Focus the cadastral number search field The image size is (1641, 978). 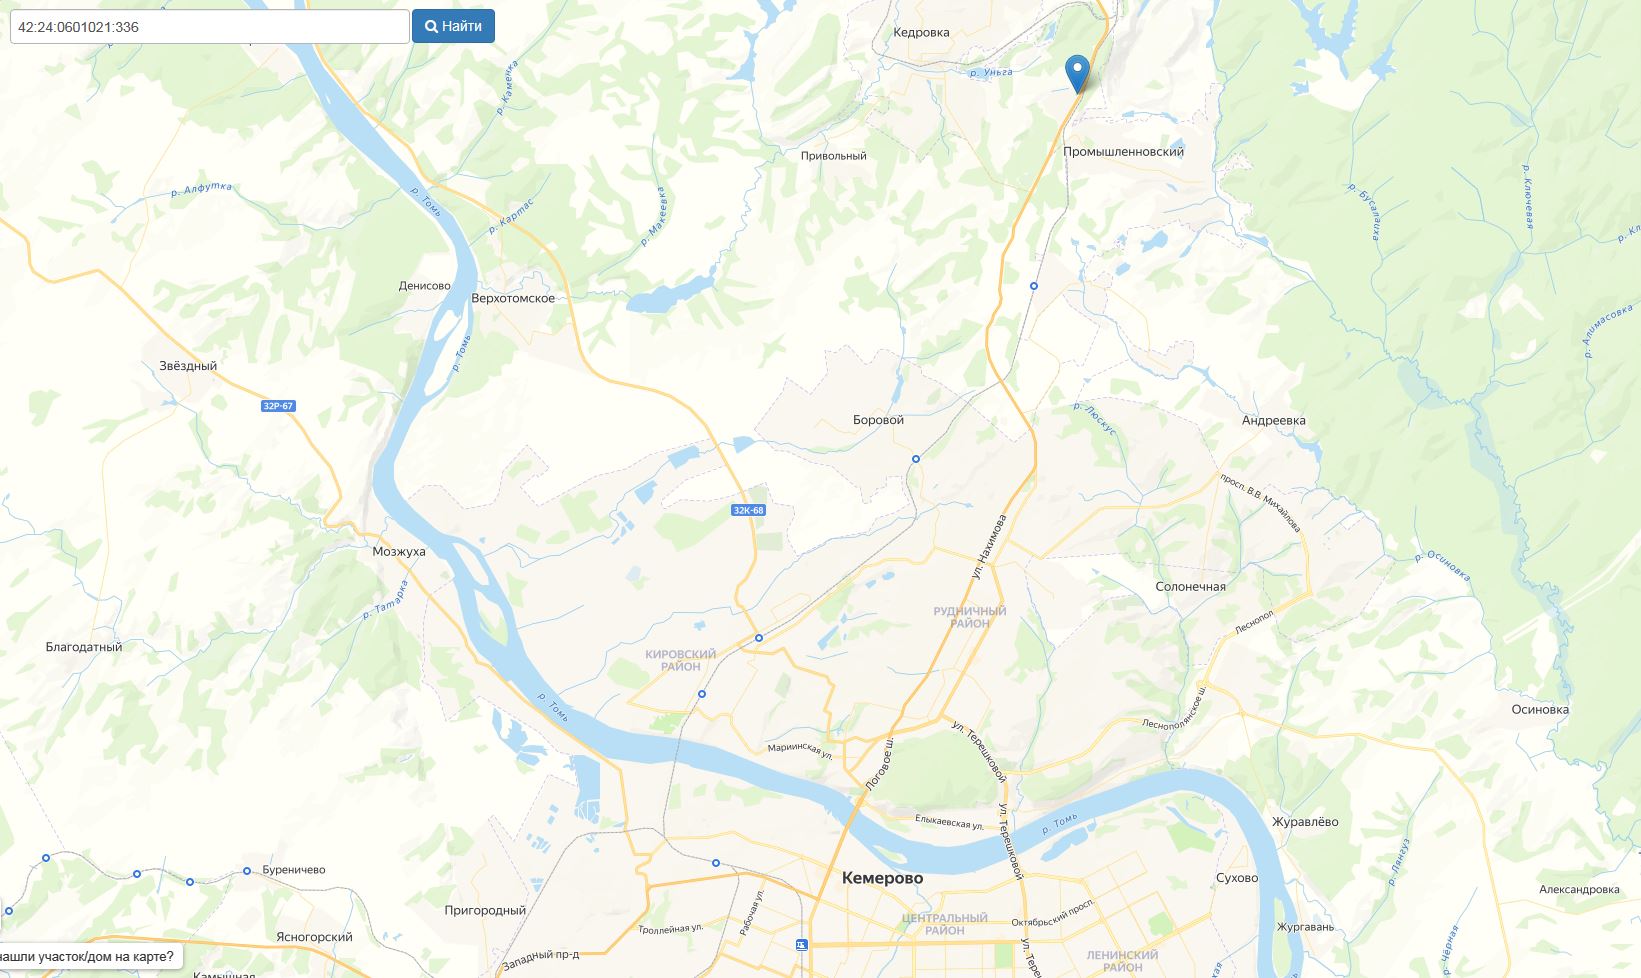point(209,26)
